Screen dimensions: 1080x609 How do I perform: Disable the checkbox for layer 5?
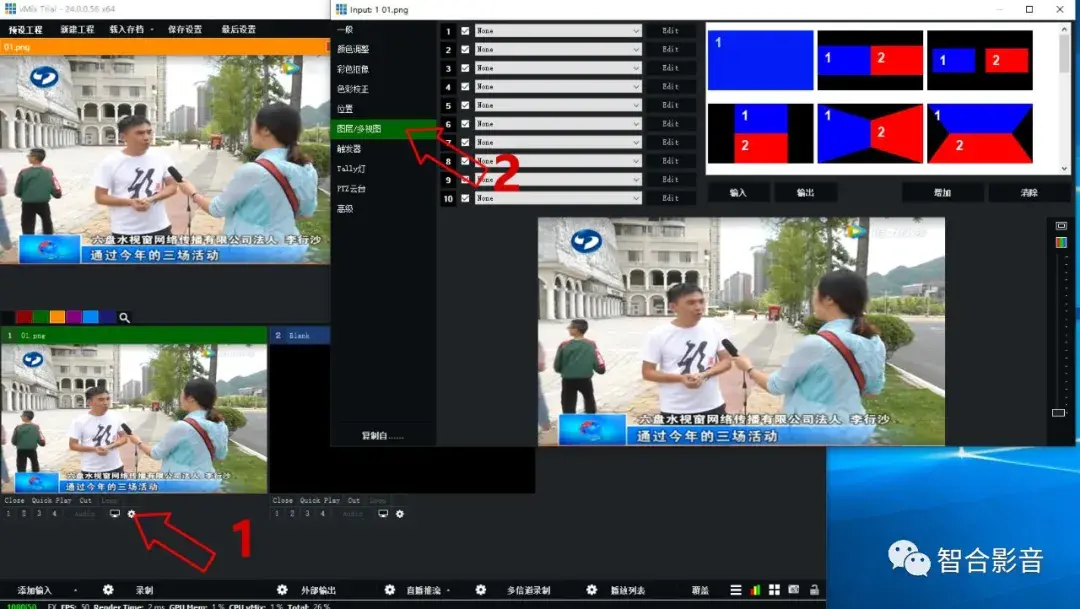[x=465, y=105]
